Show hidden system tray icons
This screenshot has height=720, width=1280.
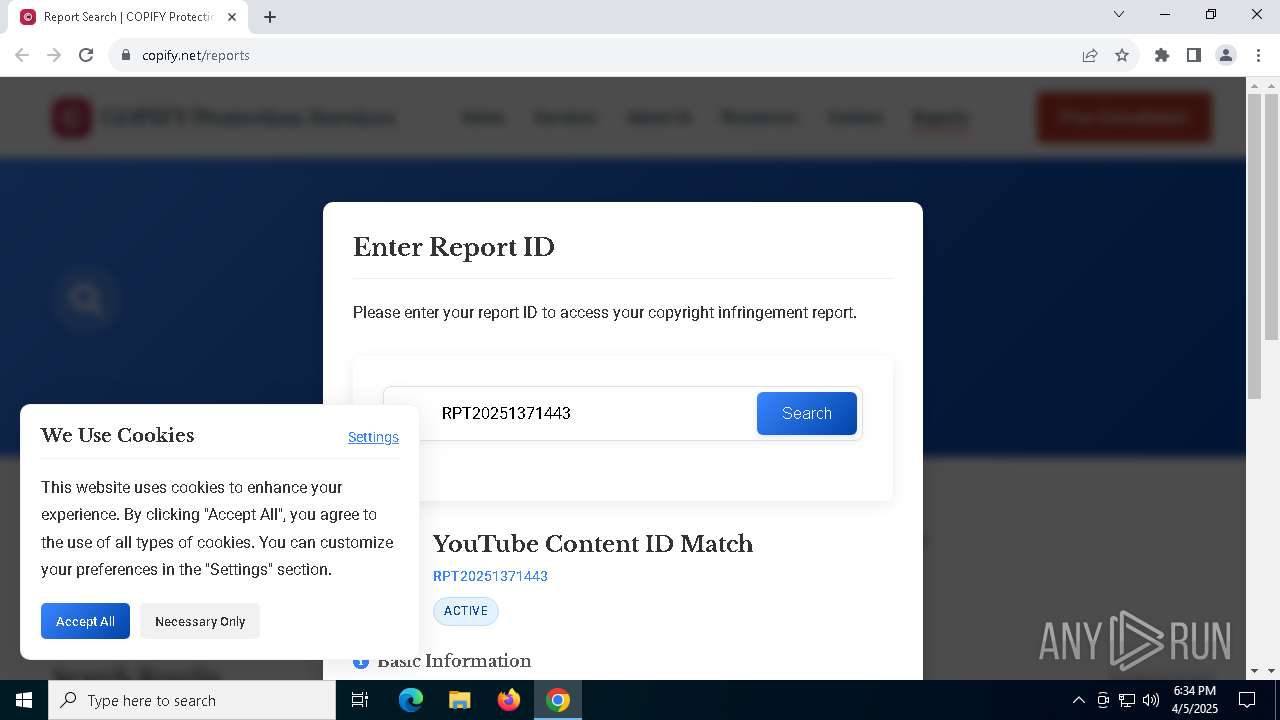[1078, 700]
